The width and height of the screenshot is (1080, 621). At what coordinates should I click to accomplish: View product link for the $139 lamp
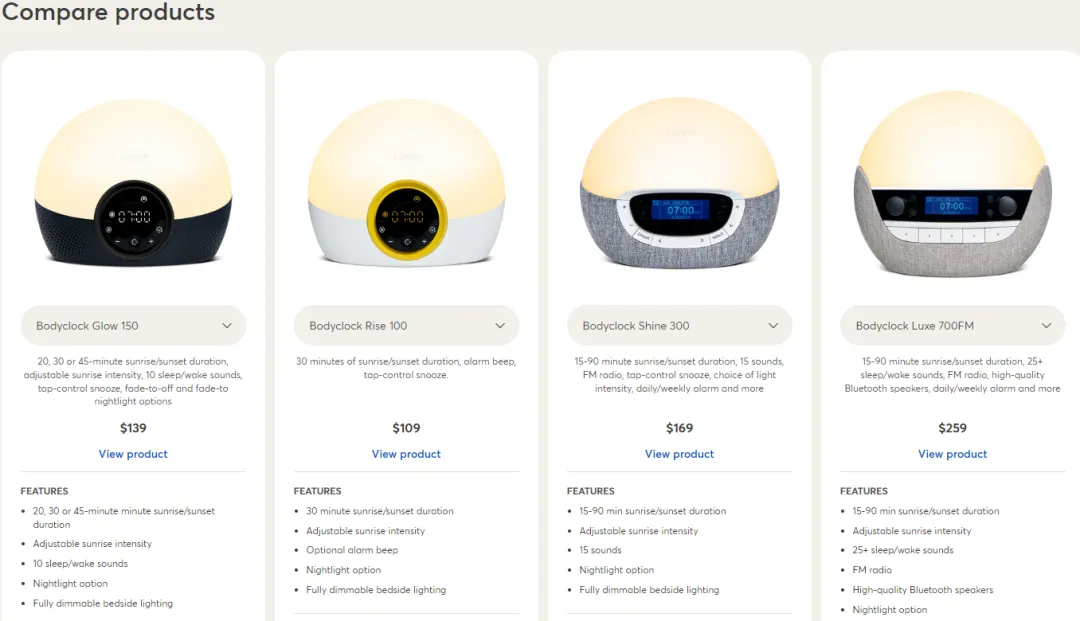tap(133, 454)
